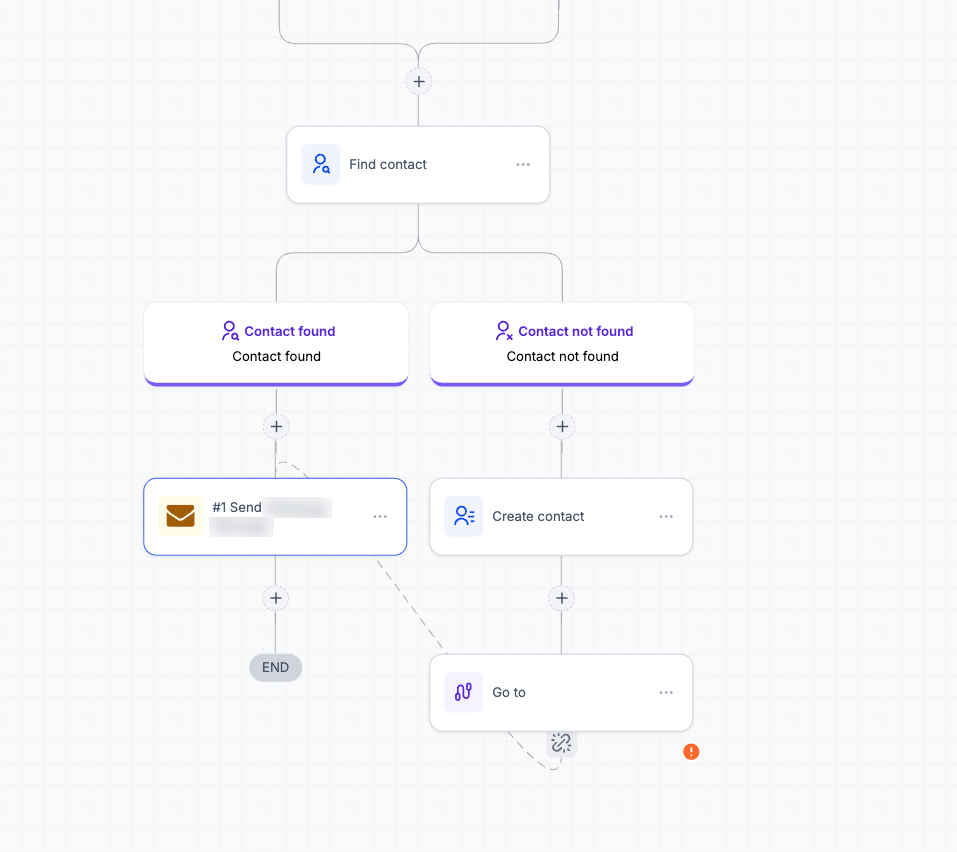
Task: Open the Create contact options menu
Action: (x=666, y=516)
